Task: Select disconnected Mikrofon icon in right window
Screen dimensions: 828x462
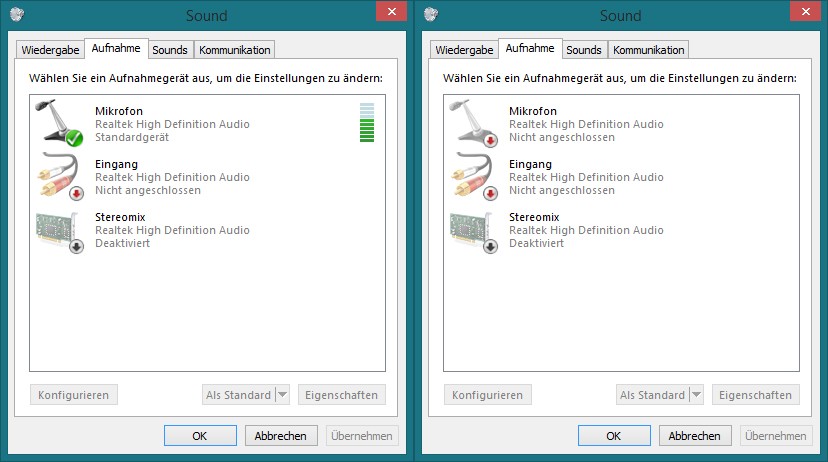Action: click(x=473, y=122)
